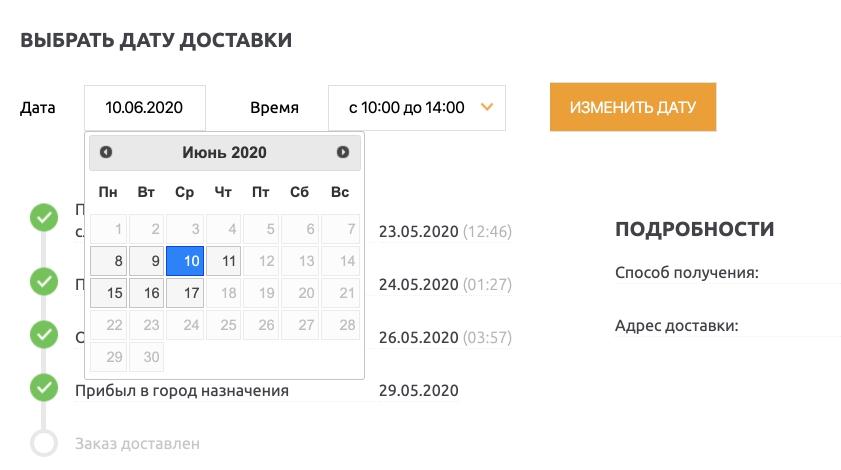
Task: Click the green checkmark beside 24.05.2020
Action: (43, 282)
